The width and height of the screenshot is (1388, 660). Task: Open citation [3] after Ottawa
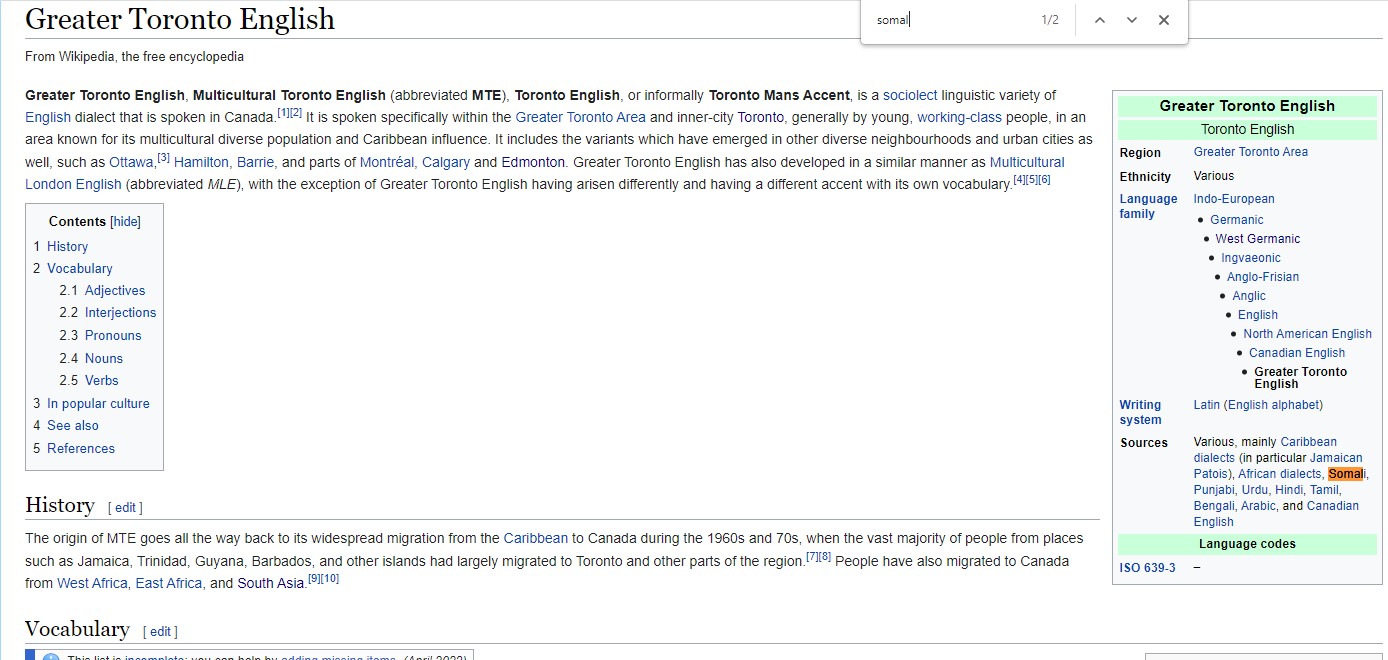164,157
